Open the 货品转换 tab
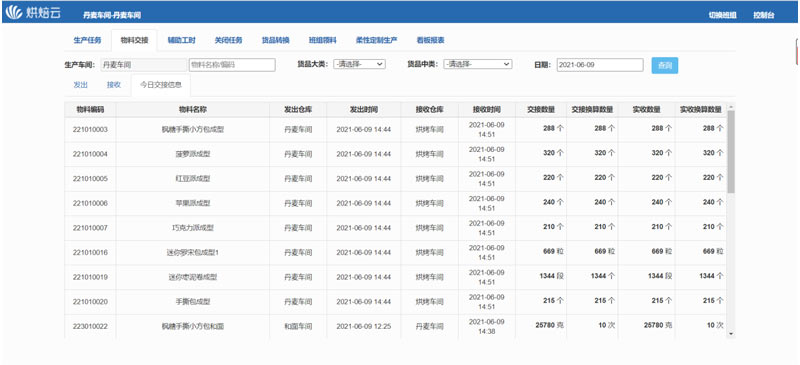800x365 pixels. click(x=276, y=40)
